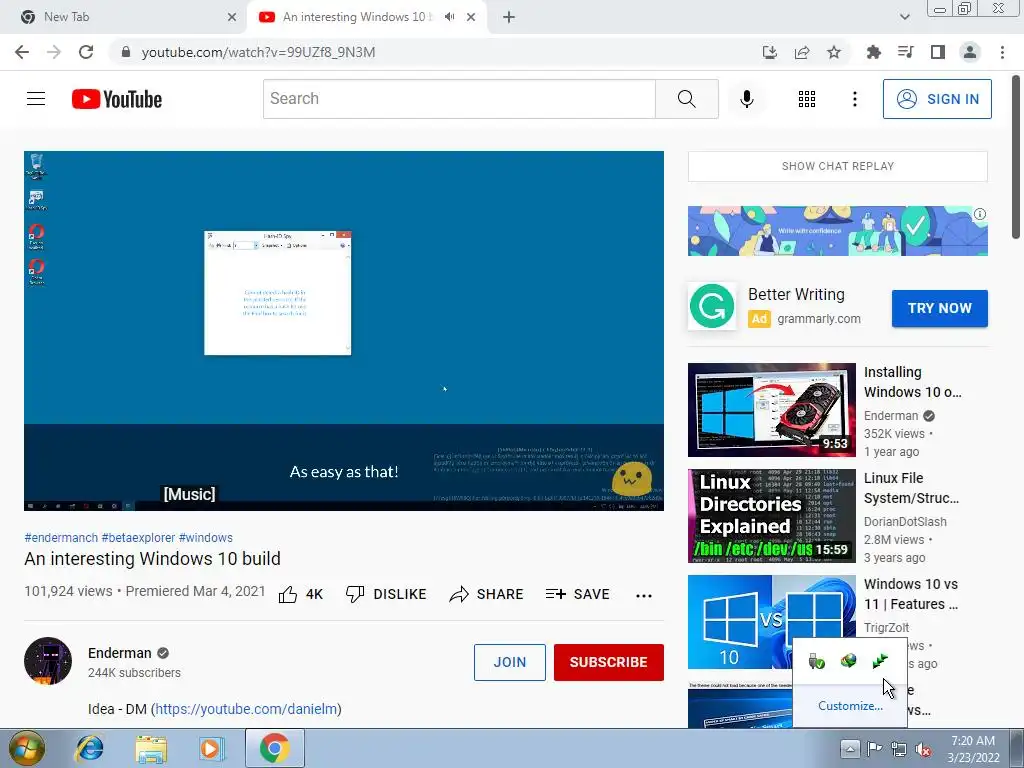The image size is (1024, 768).
Task: Click the DISLIKE thumbs down button
Action: (x=386, y=594)
